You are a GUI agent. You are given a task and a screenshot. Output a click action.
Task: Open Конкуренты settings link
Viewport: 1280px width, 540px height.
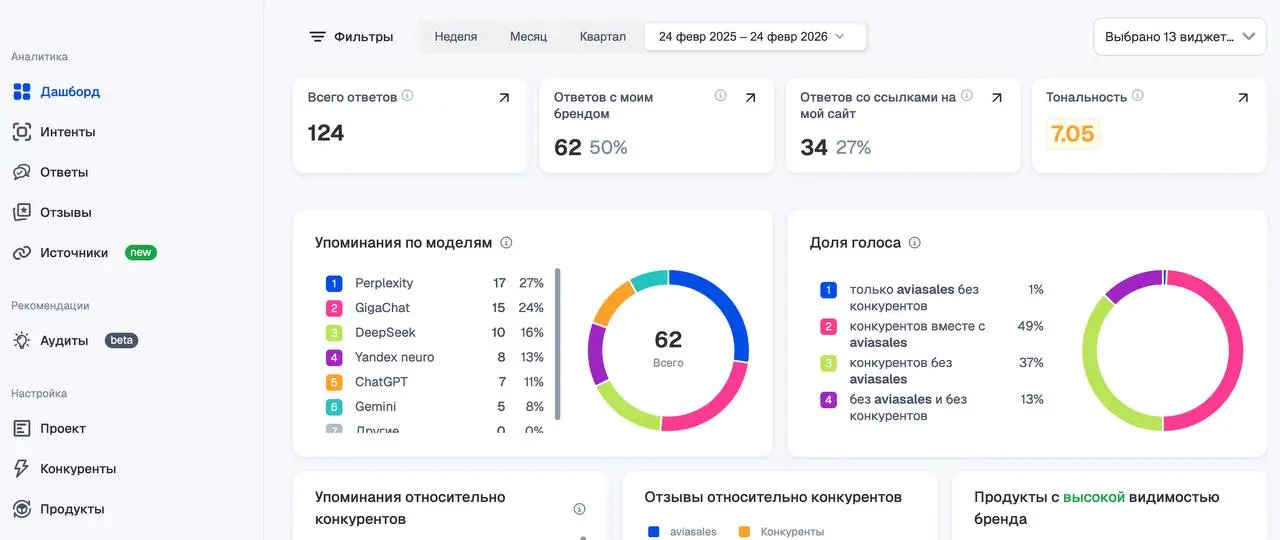tap(78, 469)
